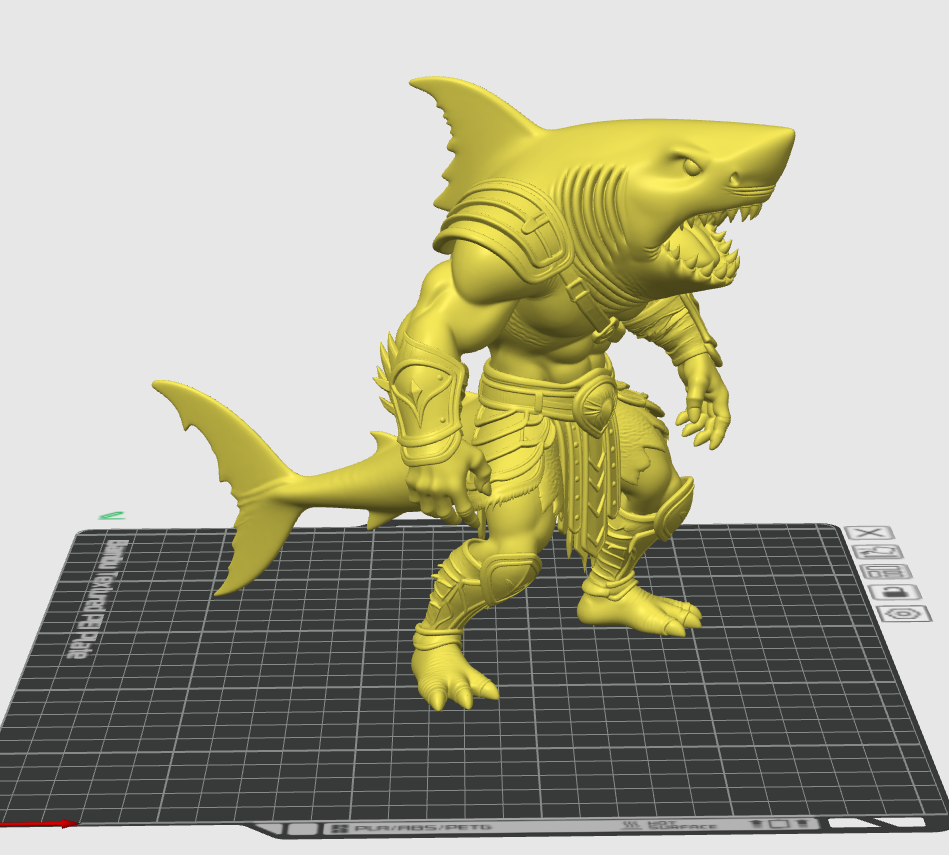Click the round belt buckle on the model

pos(596,402)
